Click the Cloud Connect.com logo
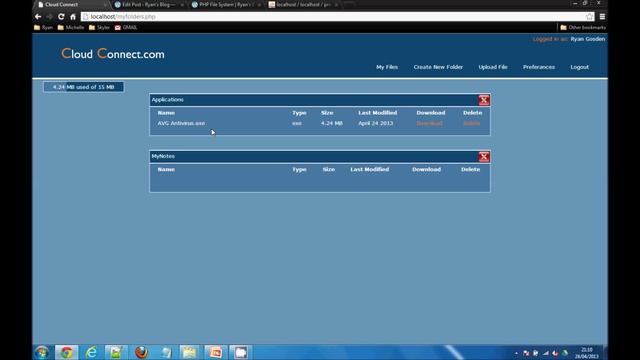 (x=113, y=53)
